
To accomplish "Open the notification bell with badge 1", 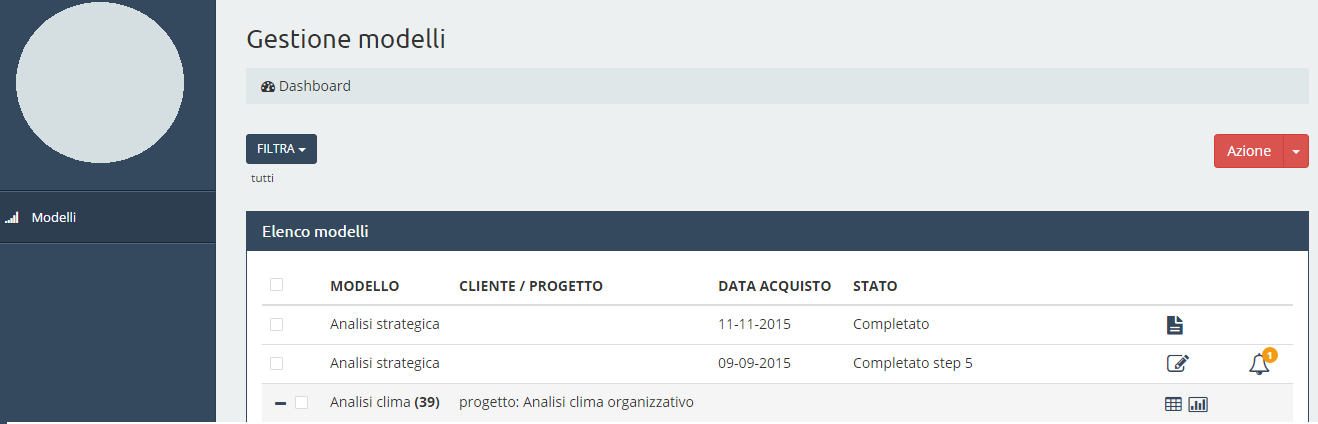I will [x=1260, y=363].
